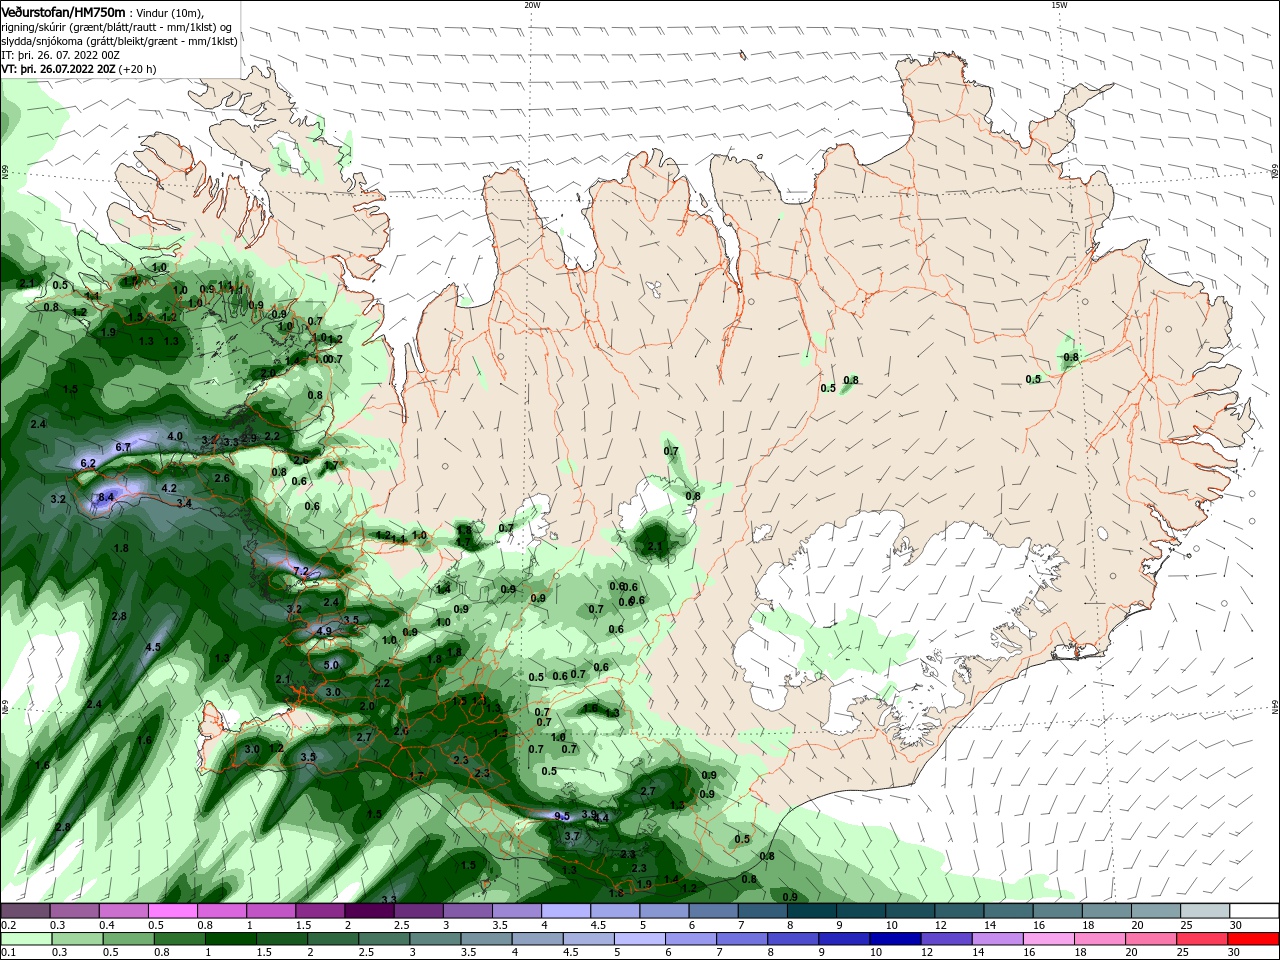This screenshot has height=960, width=1280.
Task: Click the darkest purple 2 swatch in the snow legend
Action: point(369,911)
